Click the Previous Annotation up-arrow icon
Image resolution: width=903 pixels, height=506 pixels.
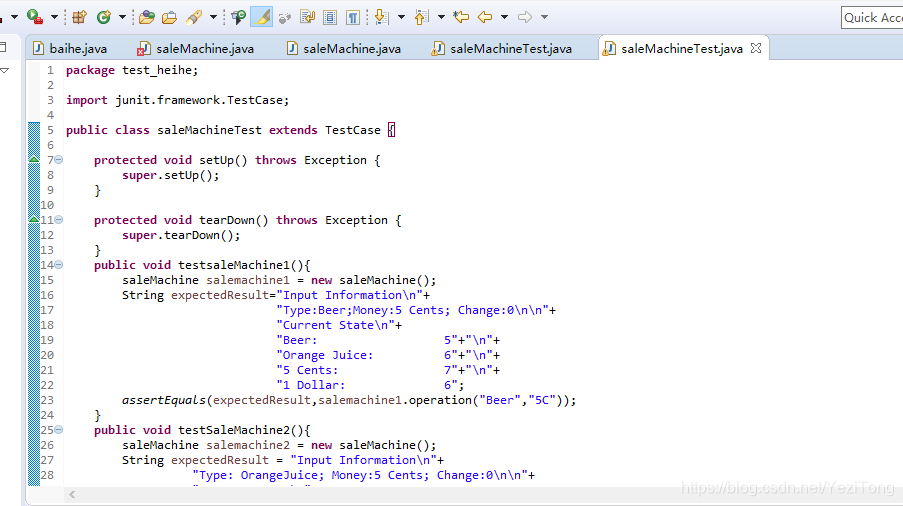(x=422, y=17)
